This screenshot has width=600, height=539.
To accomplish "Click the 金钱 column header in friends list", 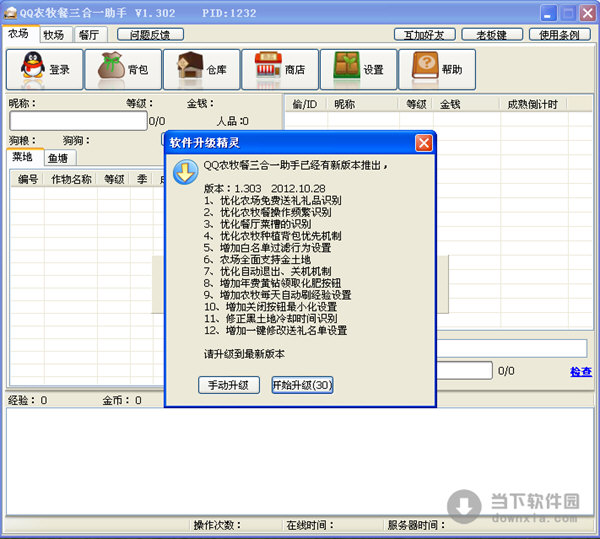I will (466, 104).
